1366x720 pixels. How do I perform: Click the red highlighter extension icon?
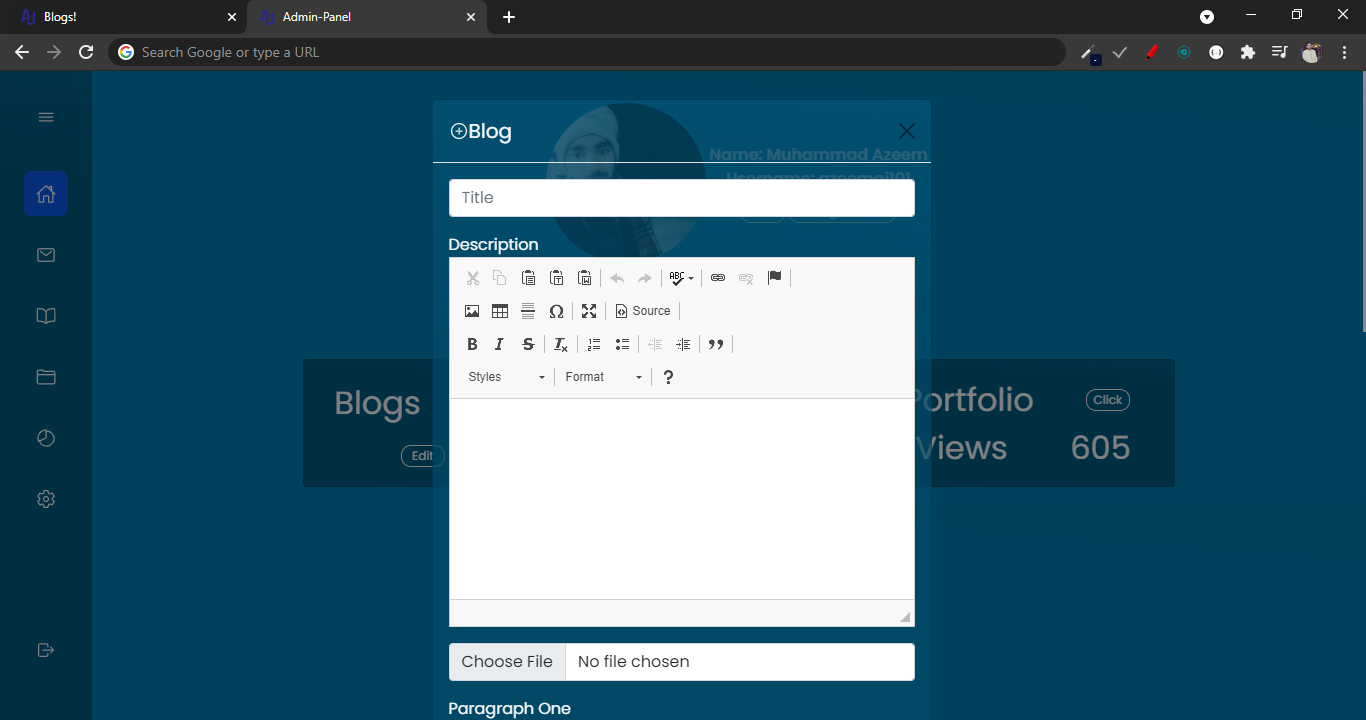tap(1152, 52)
